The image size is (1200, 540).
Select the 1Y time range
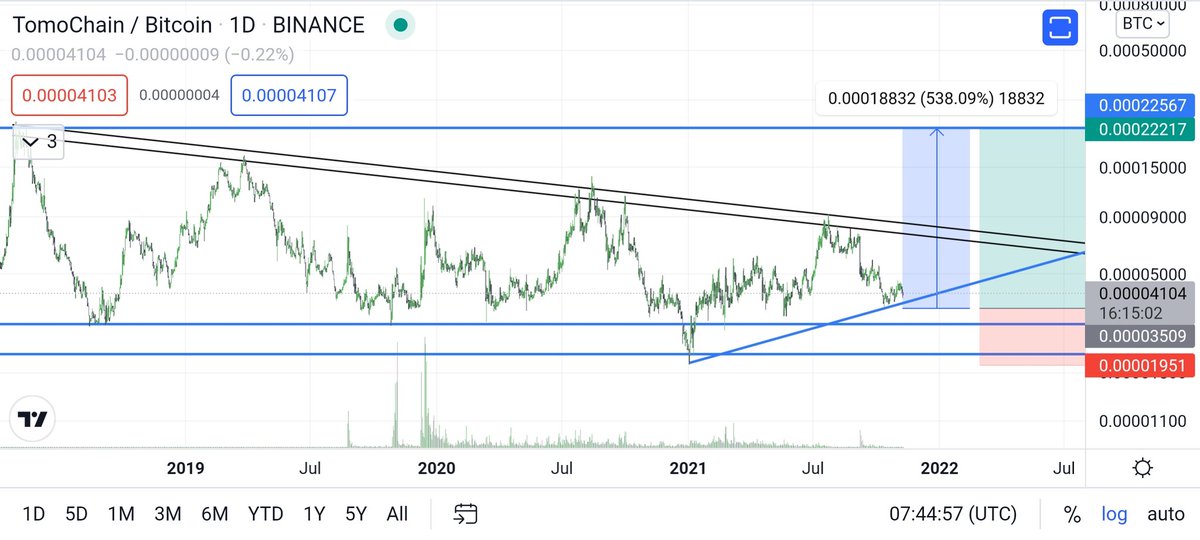coord(314,514)
